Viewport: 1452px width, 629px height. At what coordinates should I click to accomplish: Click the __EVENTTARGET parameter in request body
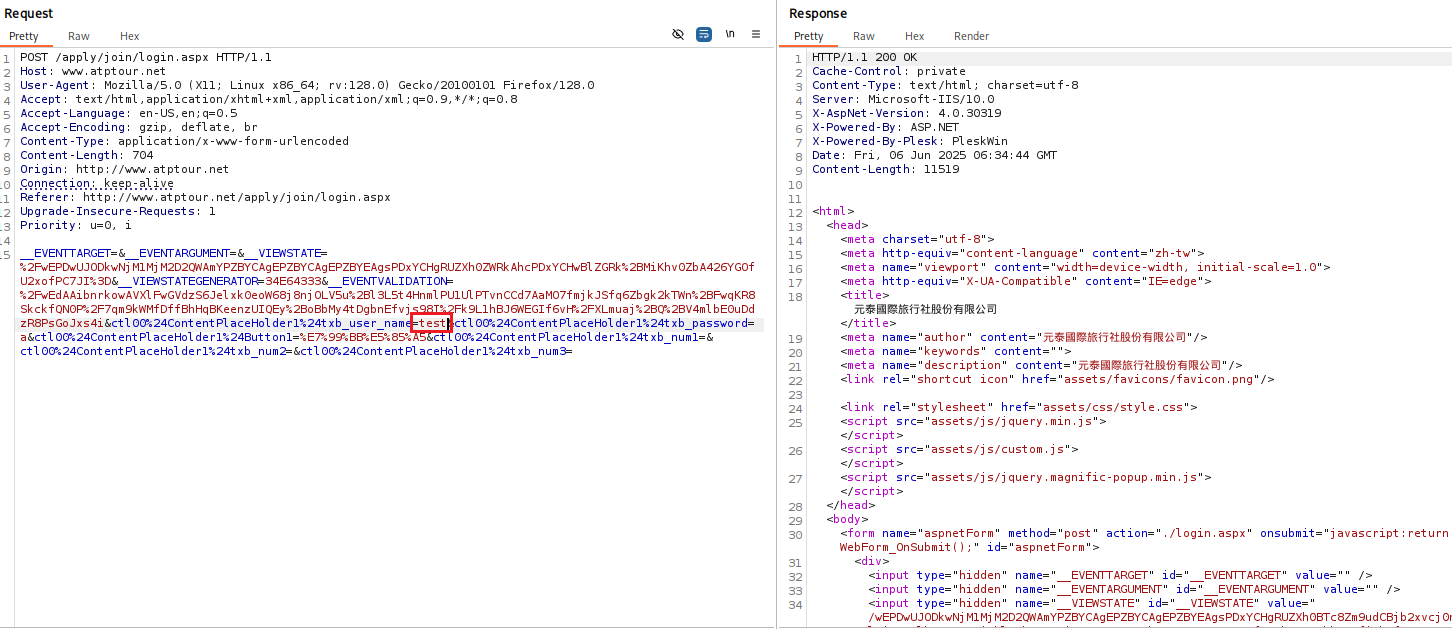tap(70, 254)
